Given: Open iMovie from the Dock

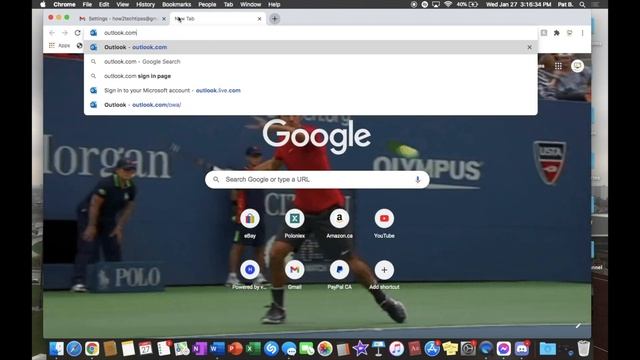Looking at the screenshot, I should pyautogui.click(x=360, y=349).
